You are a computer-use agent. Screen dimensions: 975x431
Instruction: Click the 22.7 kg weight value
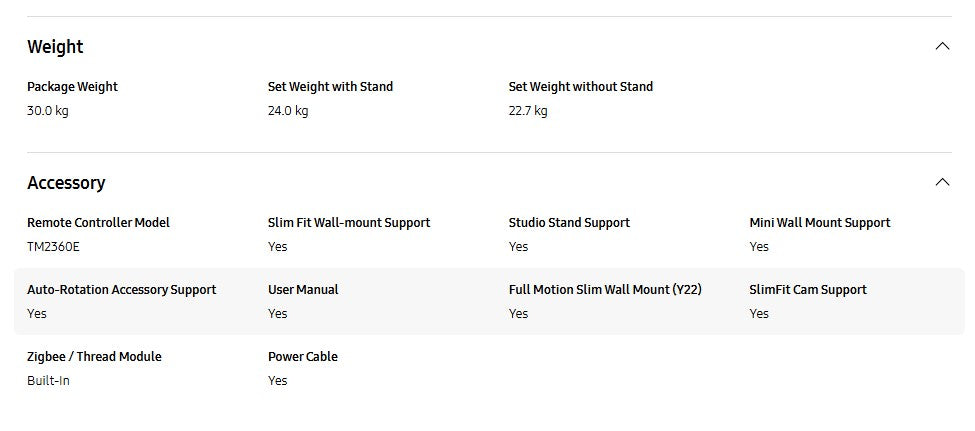coord(528,111)
